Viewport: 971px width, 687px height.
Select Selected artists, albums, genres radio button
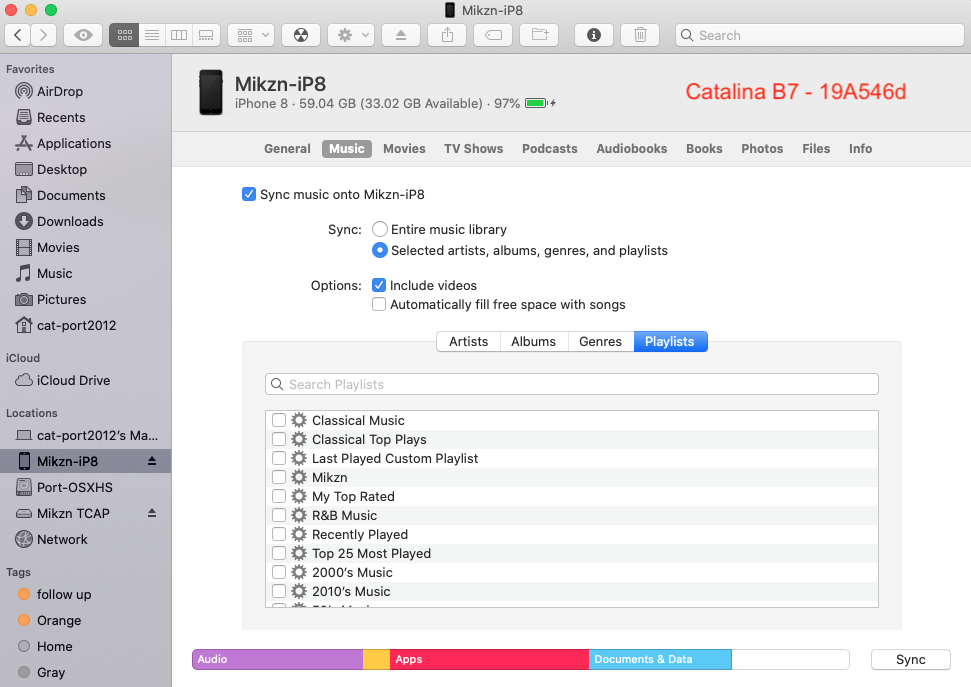coord(380,250)
